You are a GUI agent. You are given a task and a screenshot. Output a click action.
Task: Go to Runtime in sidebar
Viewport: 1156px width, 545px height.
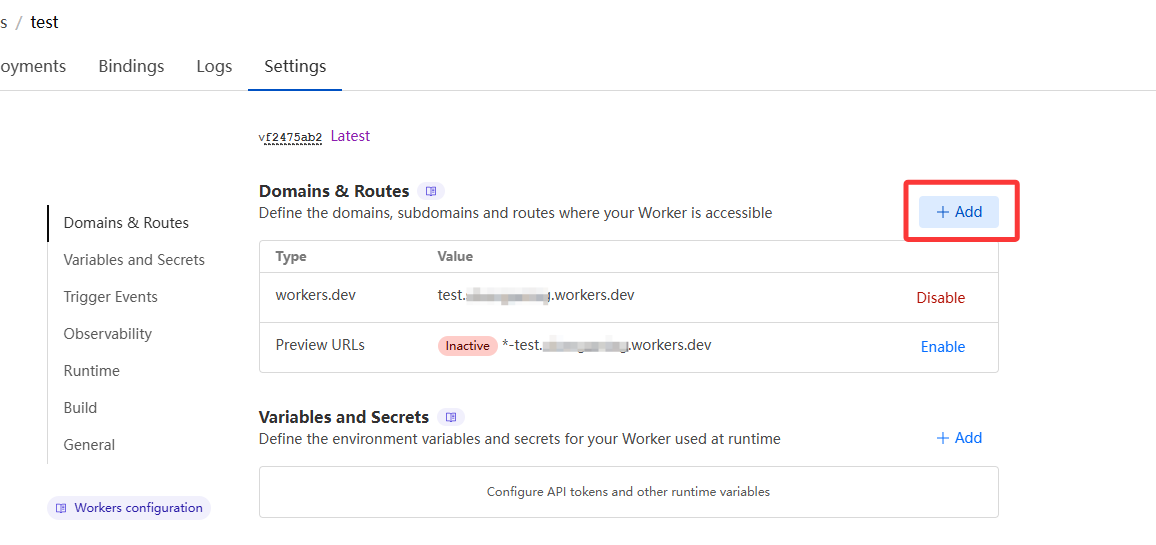tap(91, 370)
